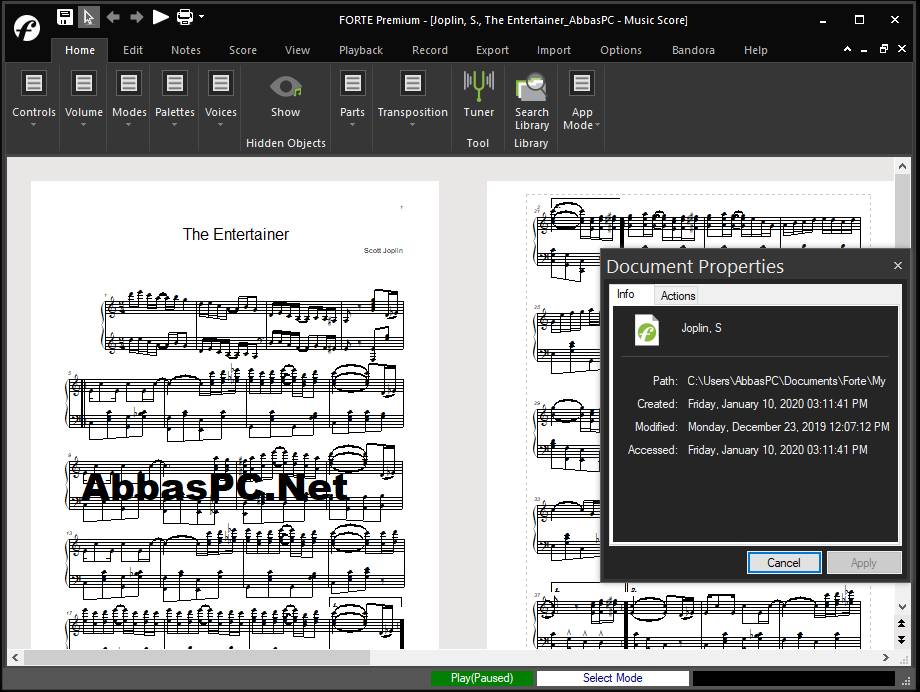
Task: Open the View ribbon tab
Action: [x=297, y=50]
